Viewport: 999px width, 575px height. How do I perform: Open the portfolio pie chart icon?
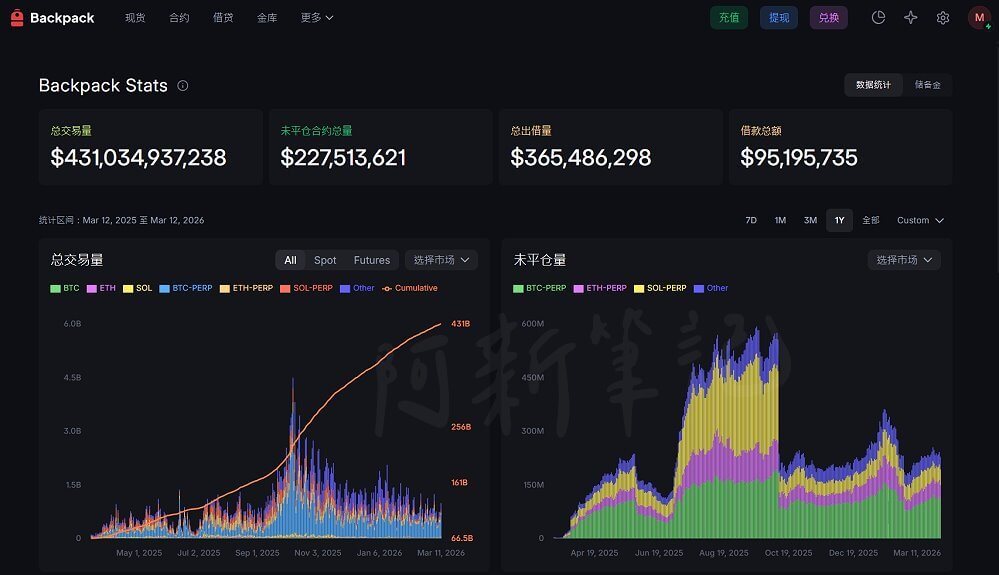[x=878, y=18]
